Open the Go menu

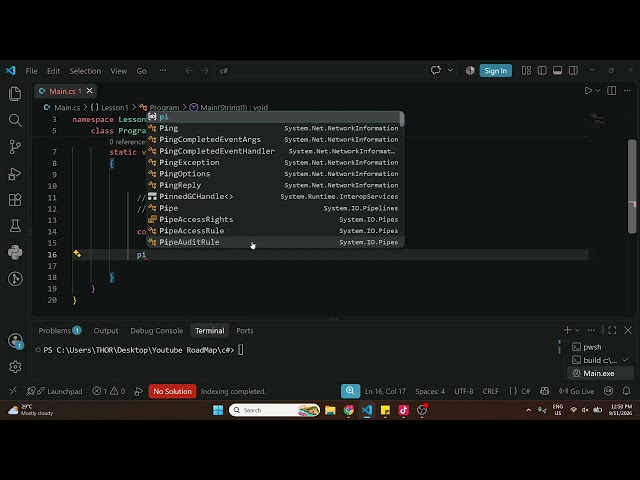coord(141,71)
